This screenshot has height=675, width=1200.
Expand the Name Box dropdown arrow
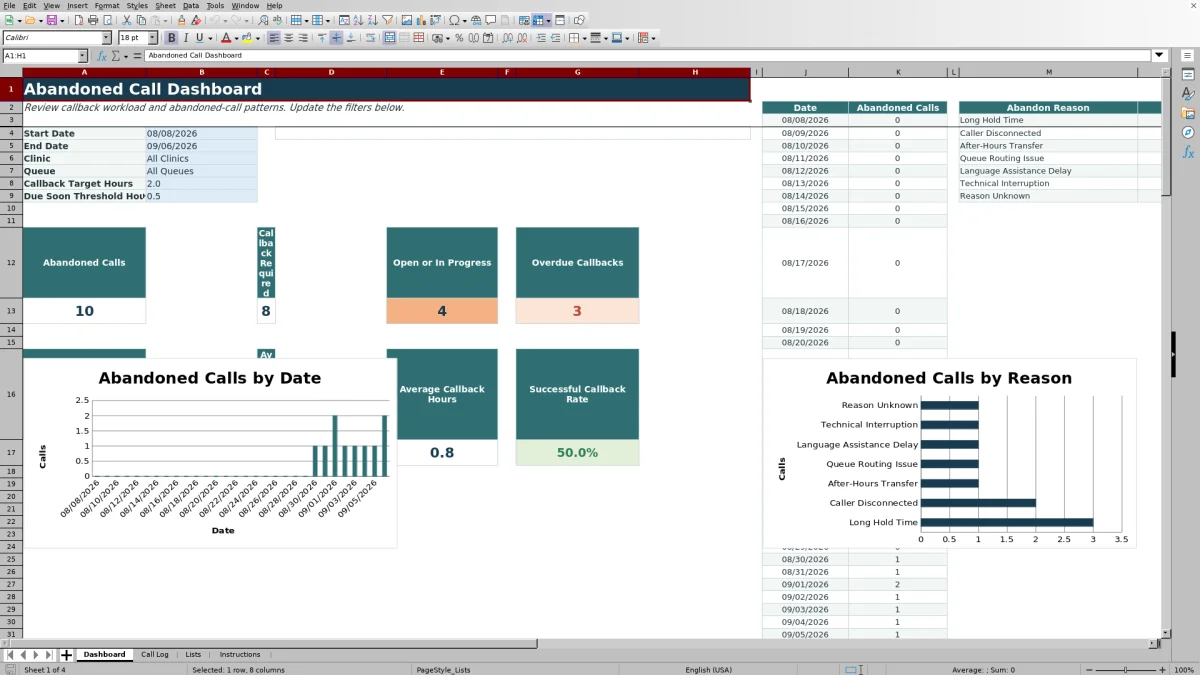tap(83, 56)
